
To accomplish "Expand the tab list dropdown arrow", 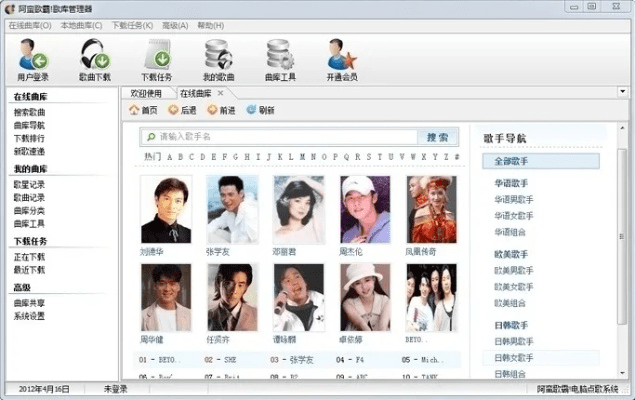I will pos(621,93).
